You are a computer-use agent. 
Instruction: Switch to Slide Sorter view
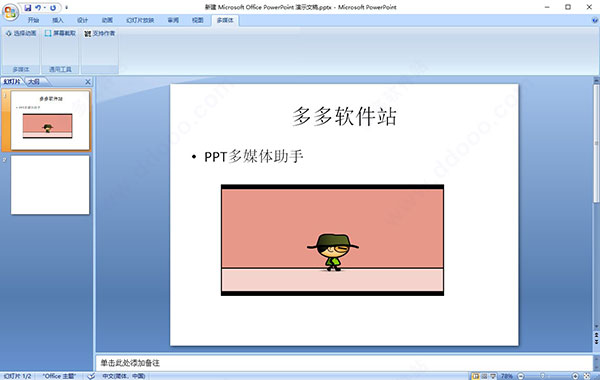[484, 376]
